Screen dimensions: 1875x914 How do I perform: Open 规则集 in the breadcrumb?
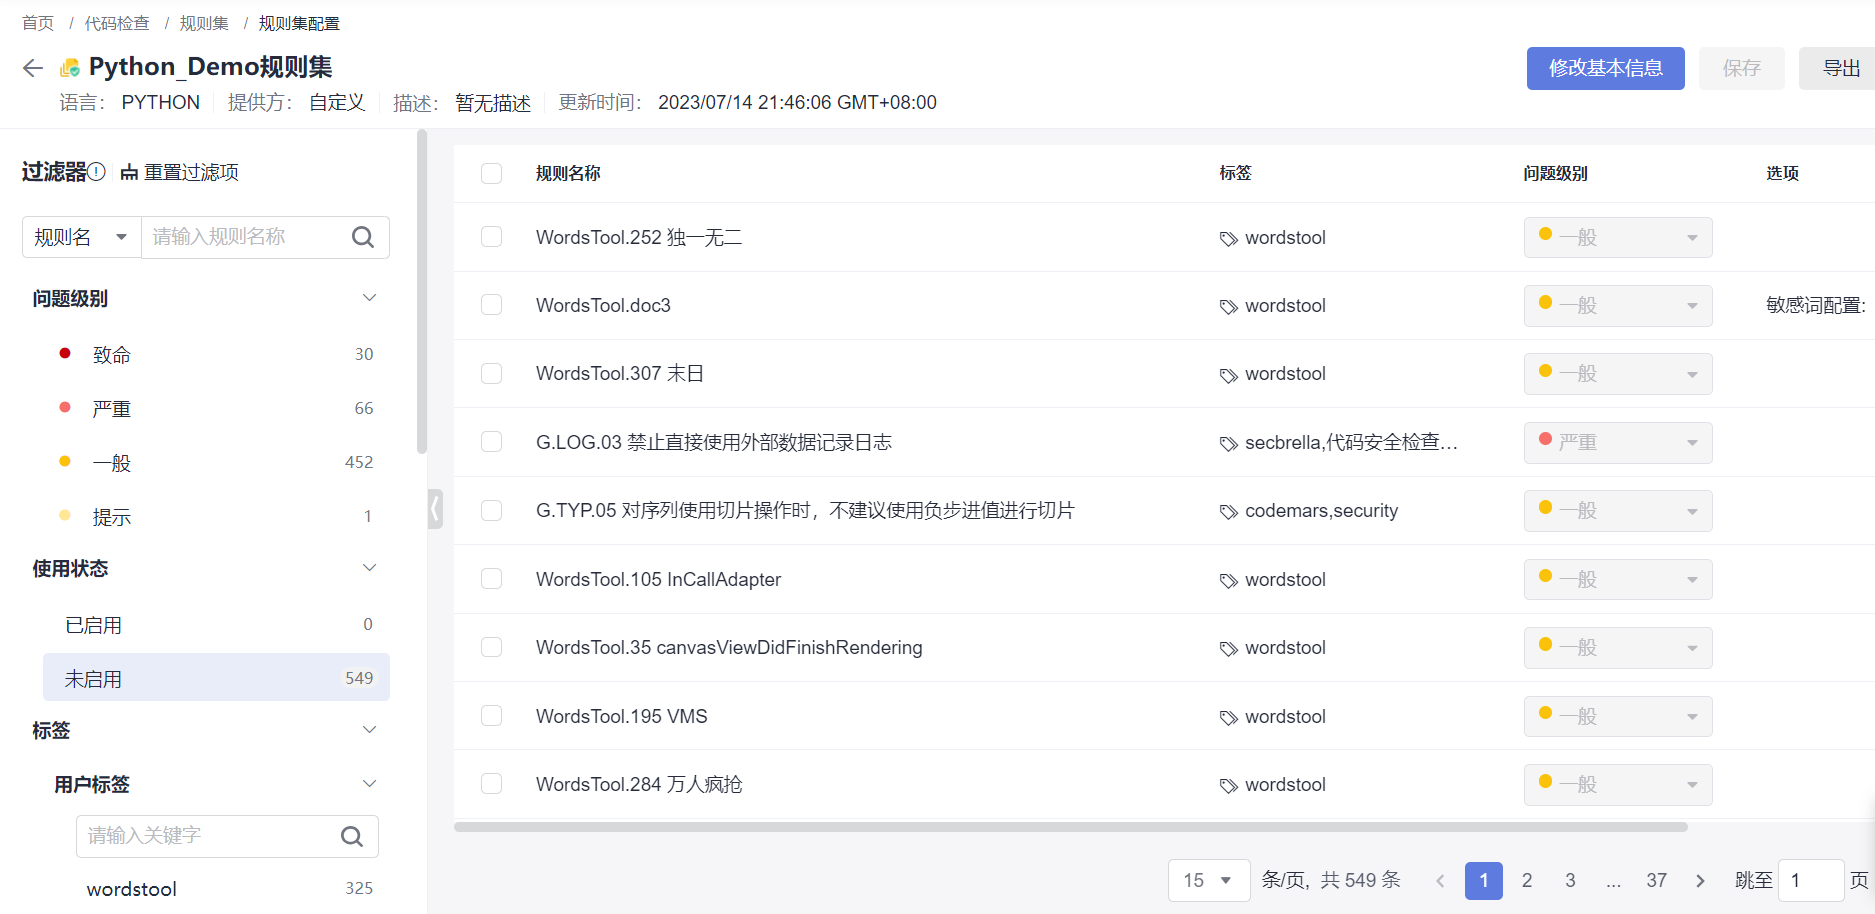pyautogui.click(x=204, y=23)
